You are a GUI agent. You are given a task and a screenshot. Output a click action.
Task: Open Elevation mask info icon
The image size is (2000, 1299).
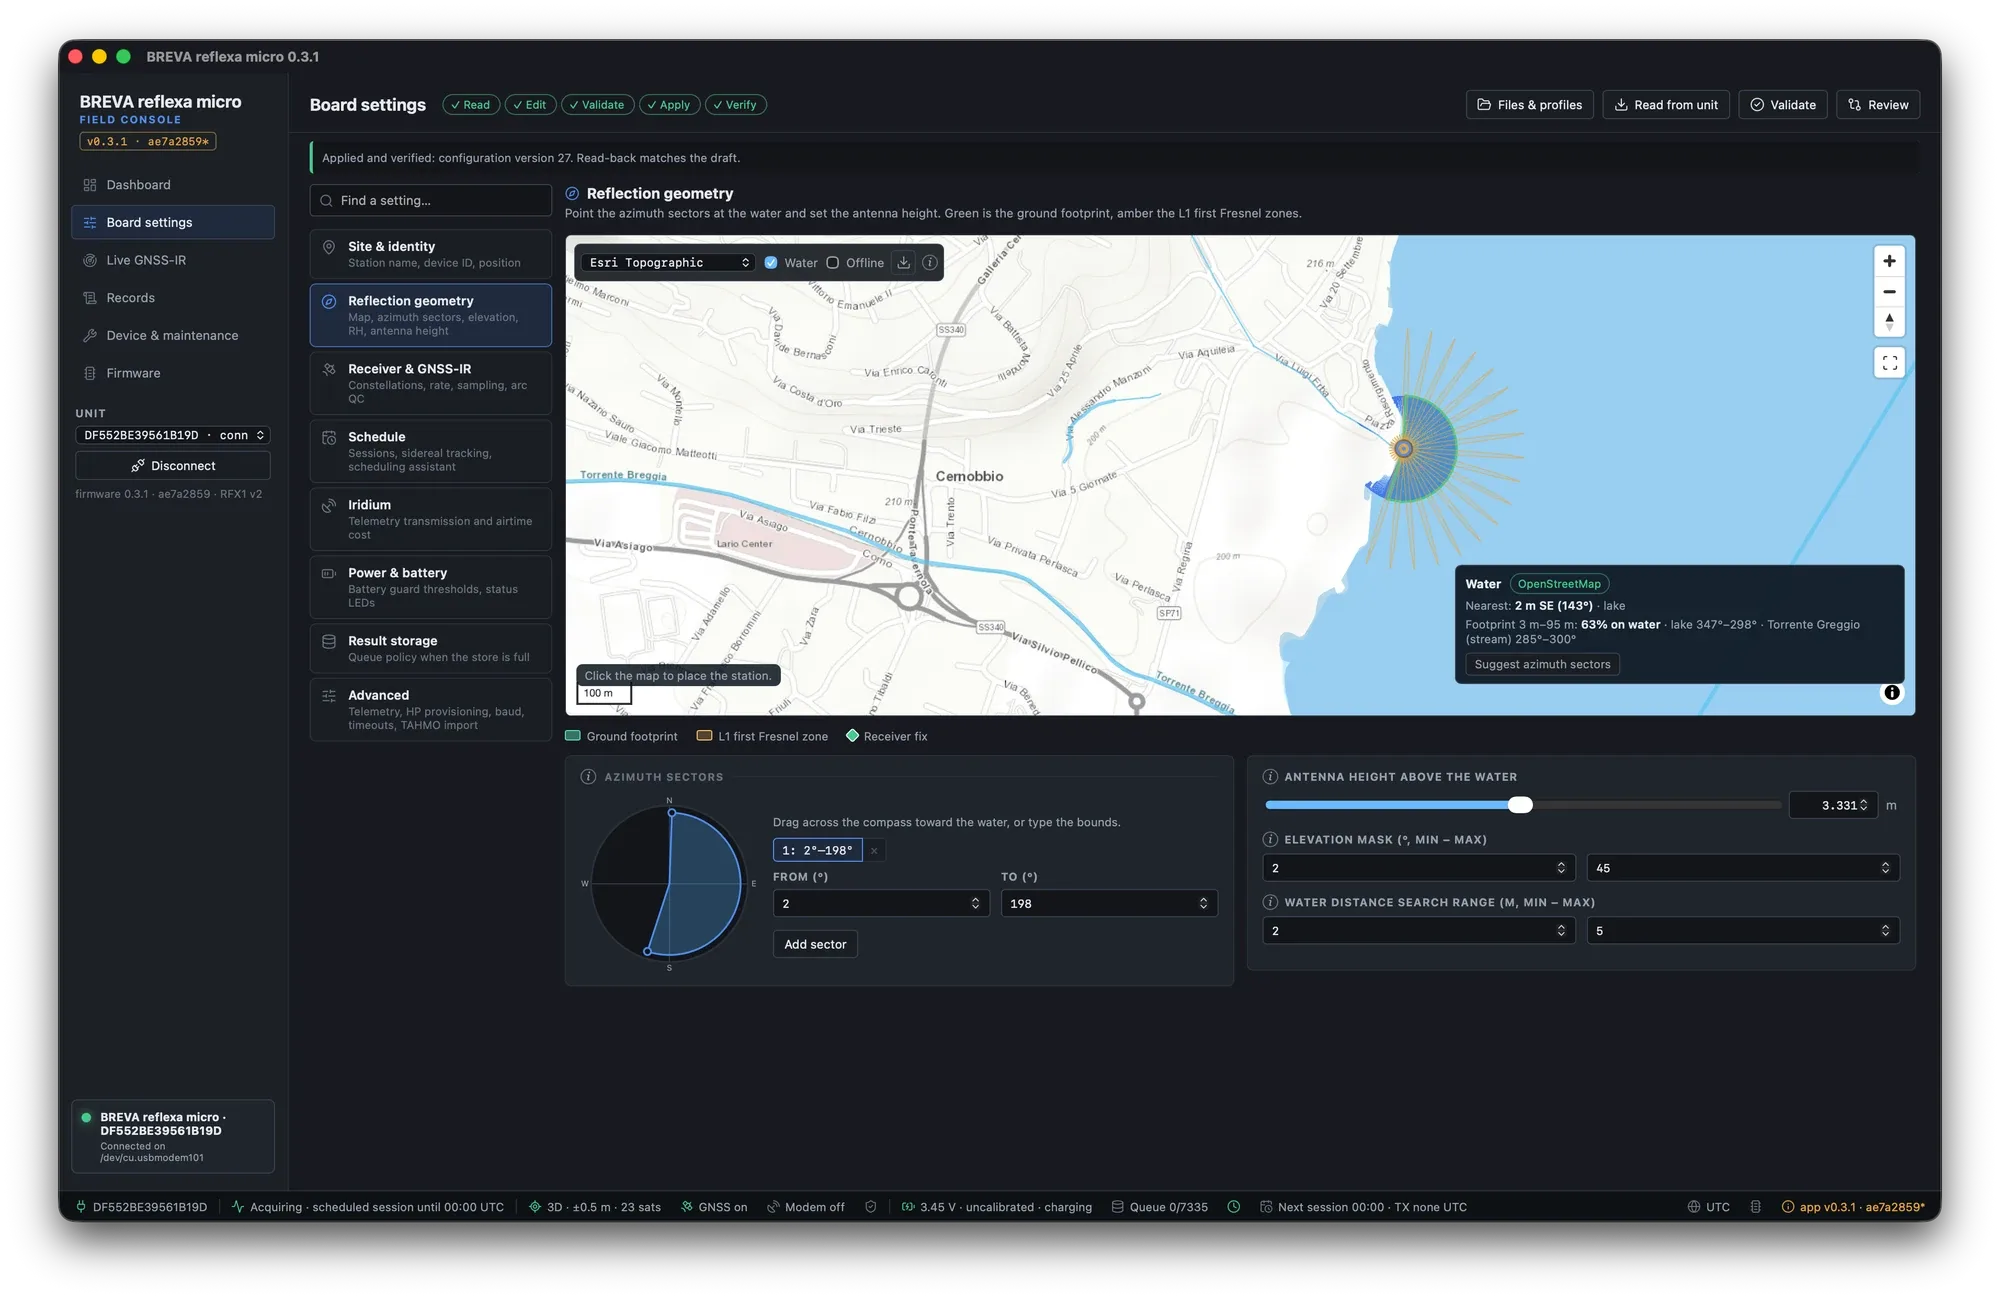tap(1270, 840)
